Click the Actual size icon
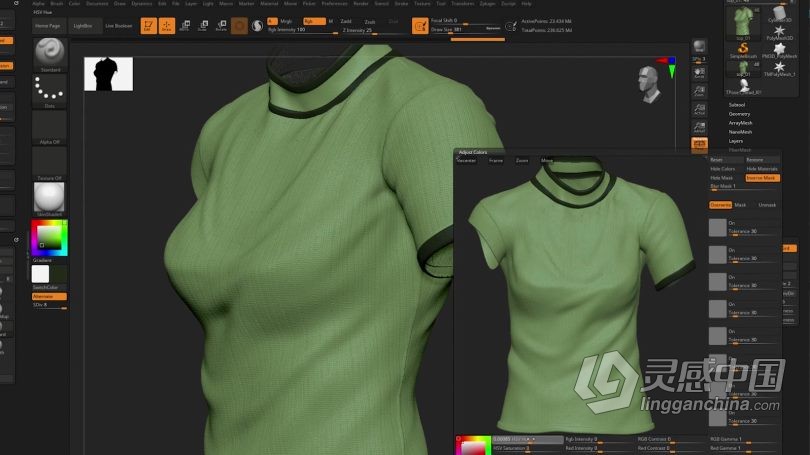The height and width of the screenshot is (455, 810). [699, 109]
